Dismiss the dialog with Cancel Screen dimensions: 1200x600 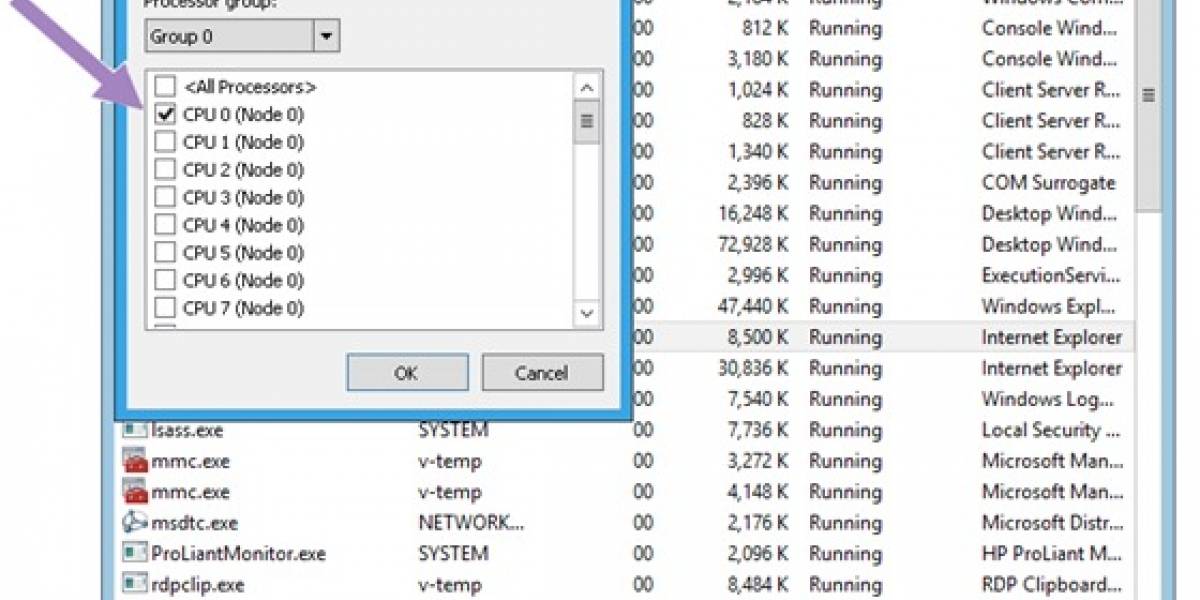click(542, 373)
